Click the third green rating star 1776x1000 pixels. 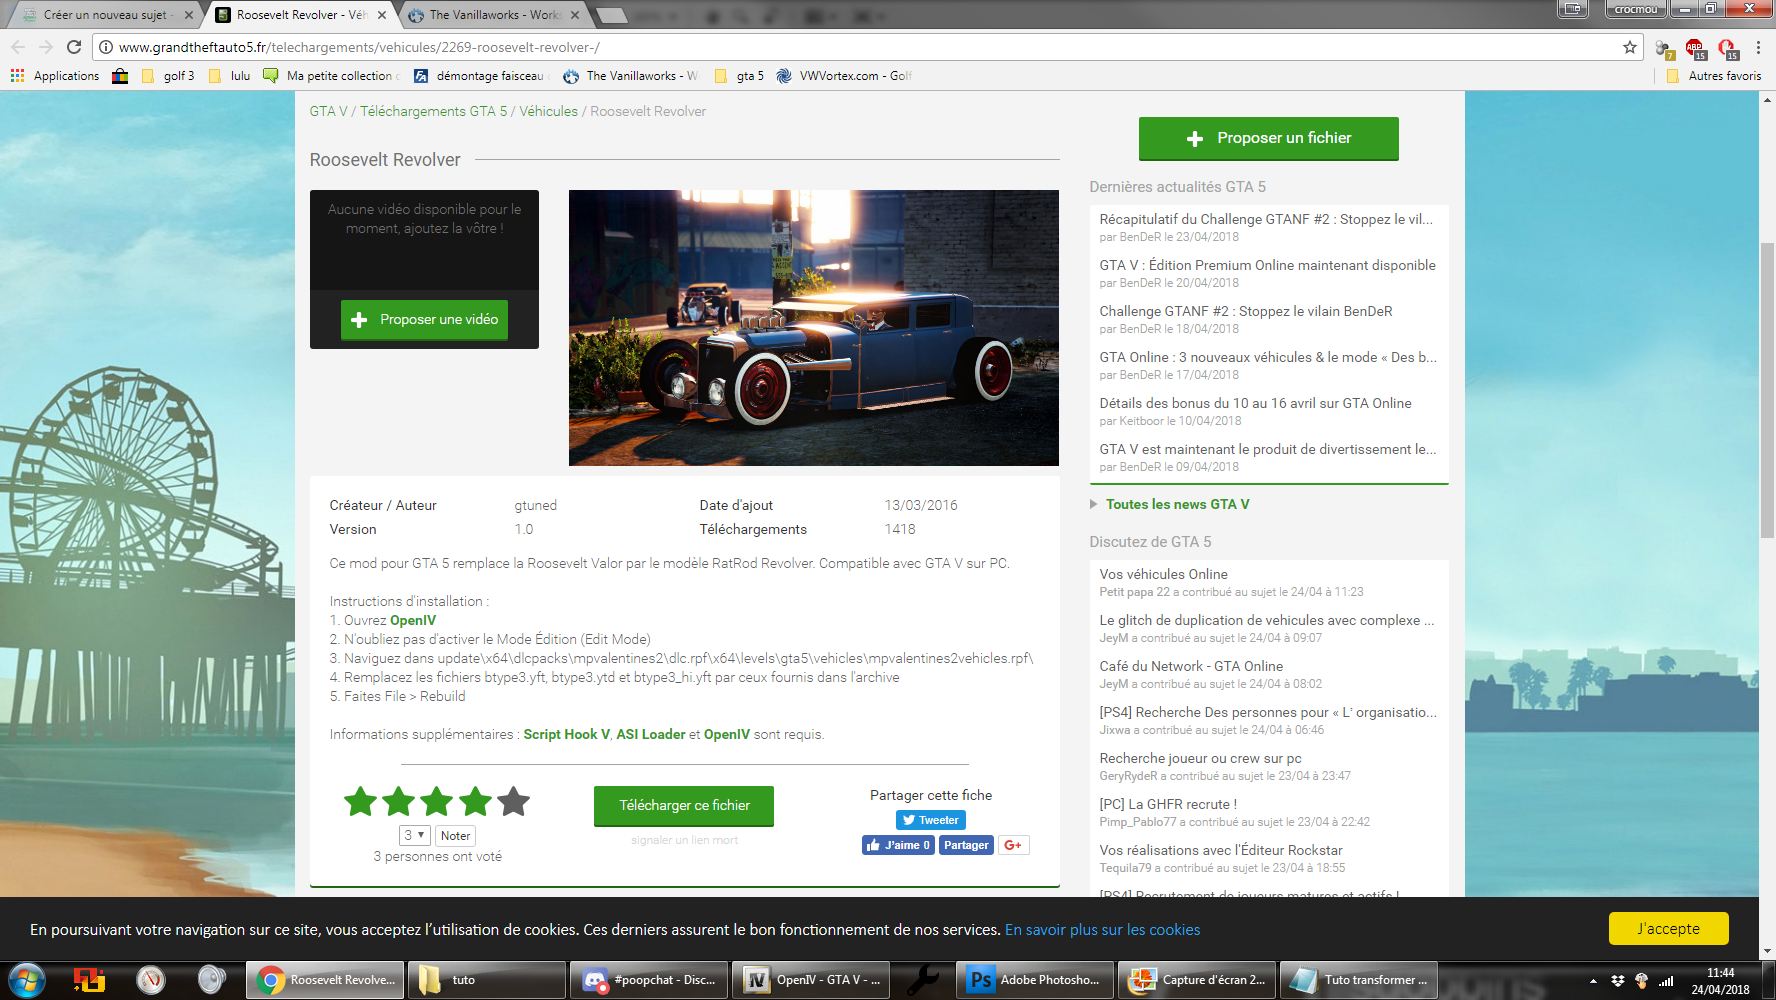pos(437,801)
